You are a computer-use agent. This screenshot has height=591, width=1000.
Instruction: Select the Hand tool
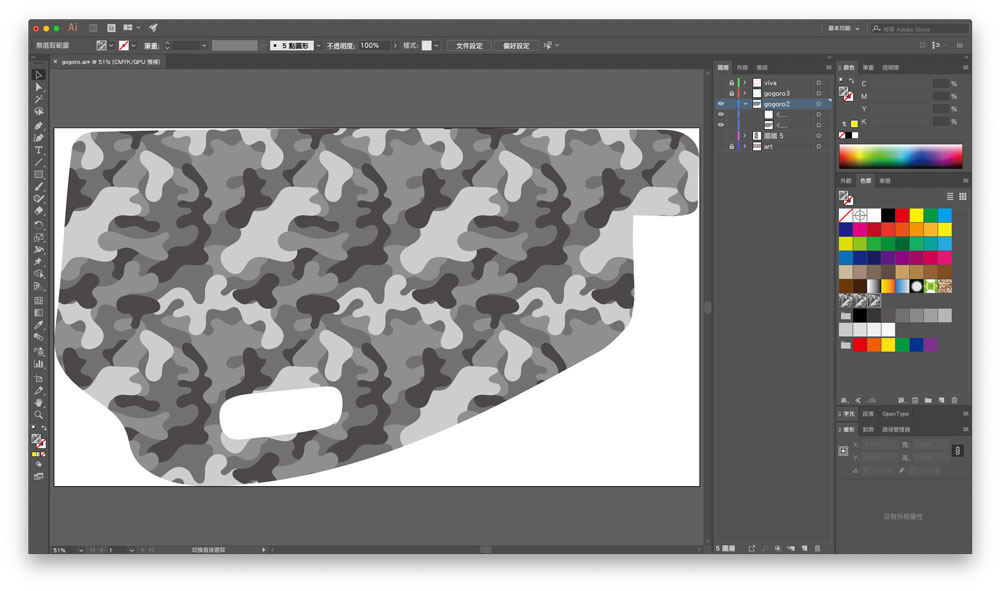coord(39,403)
